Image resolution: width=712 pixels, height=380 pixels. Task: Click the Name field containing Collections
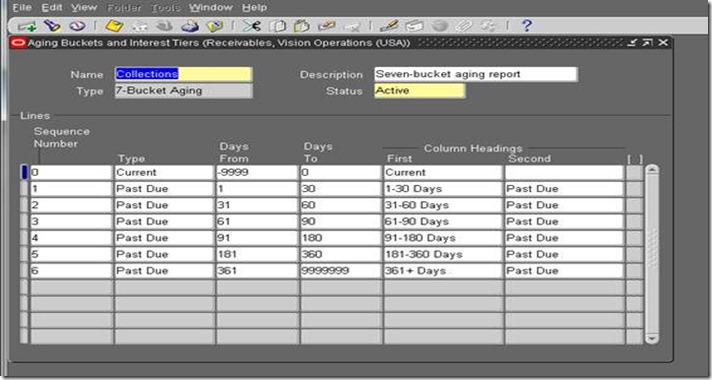point(183,74)
